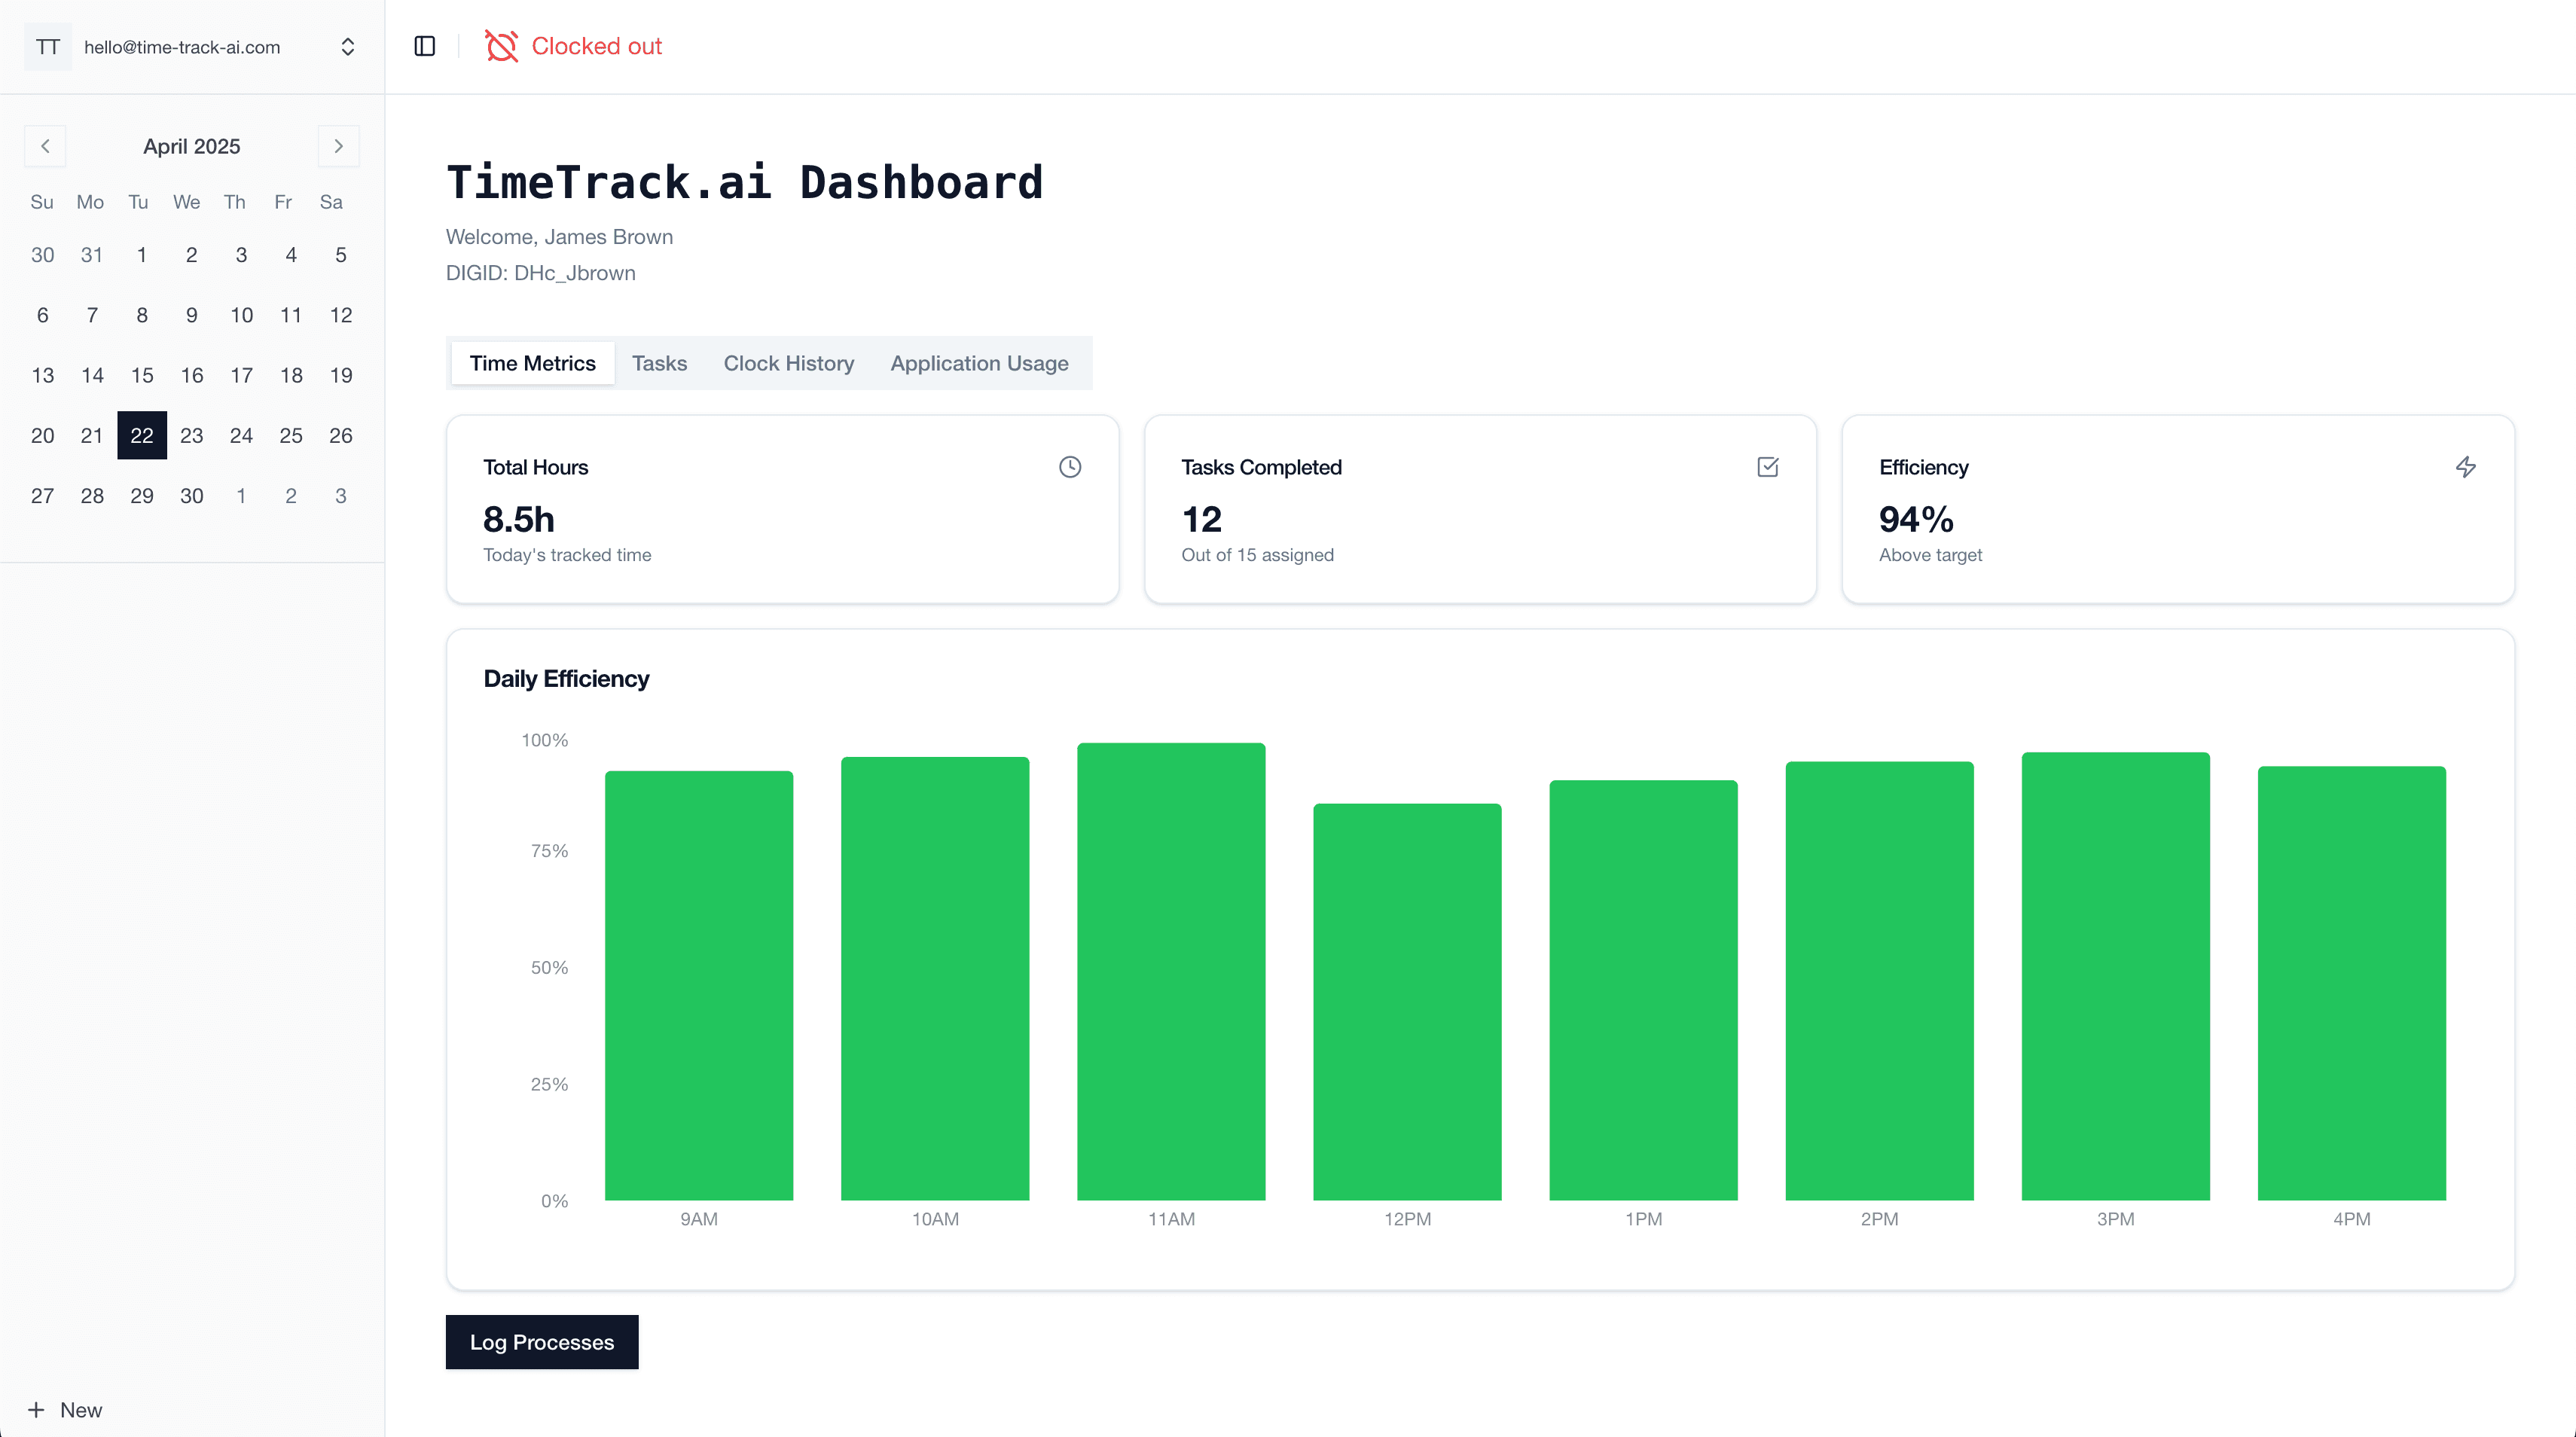This screenshot has height=1437, width=2576.
Task: Click the Clocked out status label
Action: click(x=597, y=46)
